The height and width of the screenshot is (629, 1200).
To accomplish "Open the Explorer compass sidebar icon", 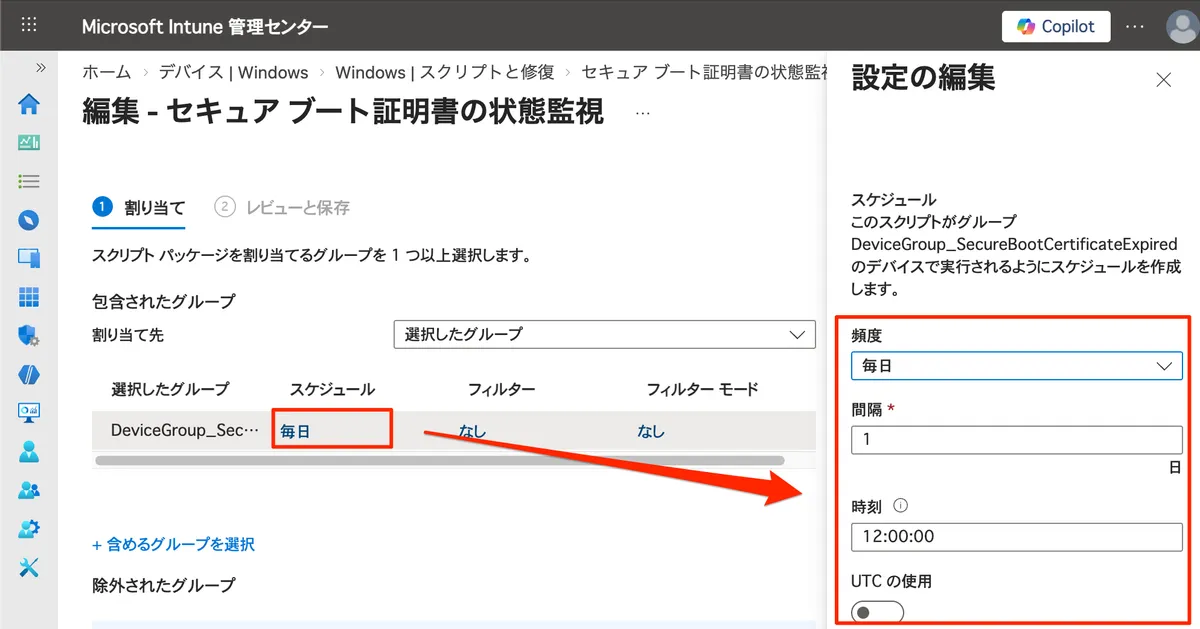I will click(29, 220).
